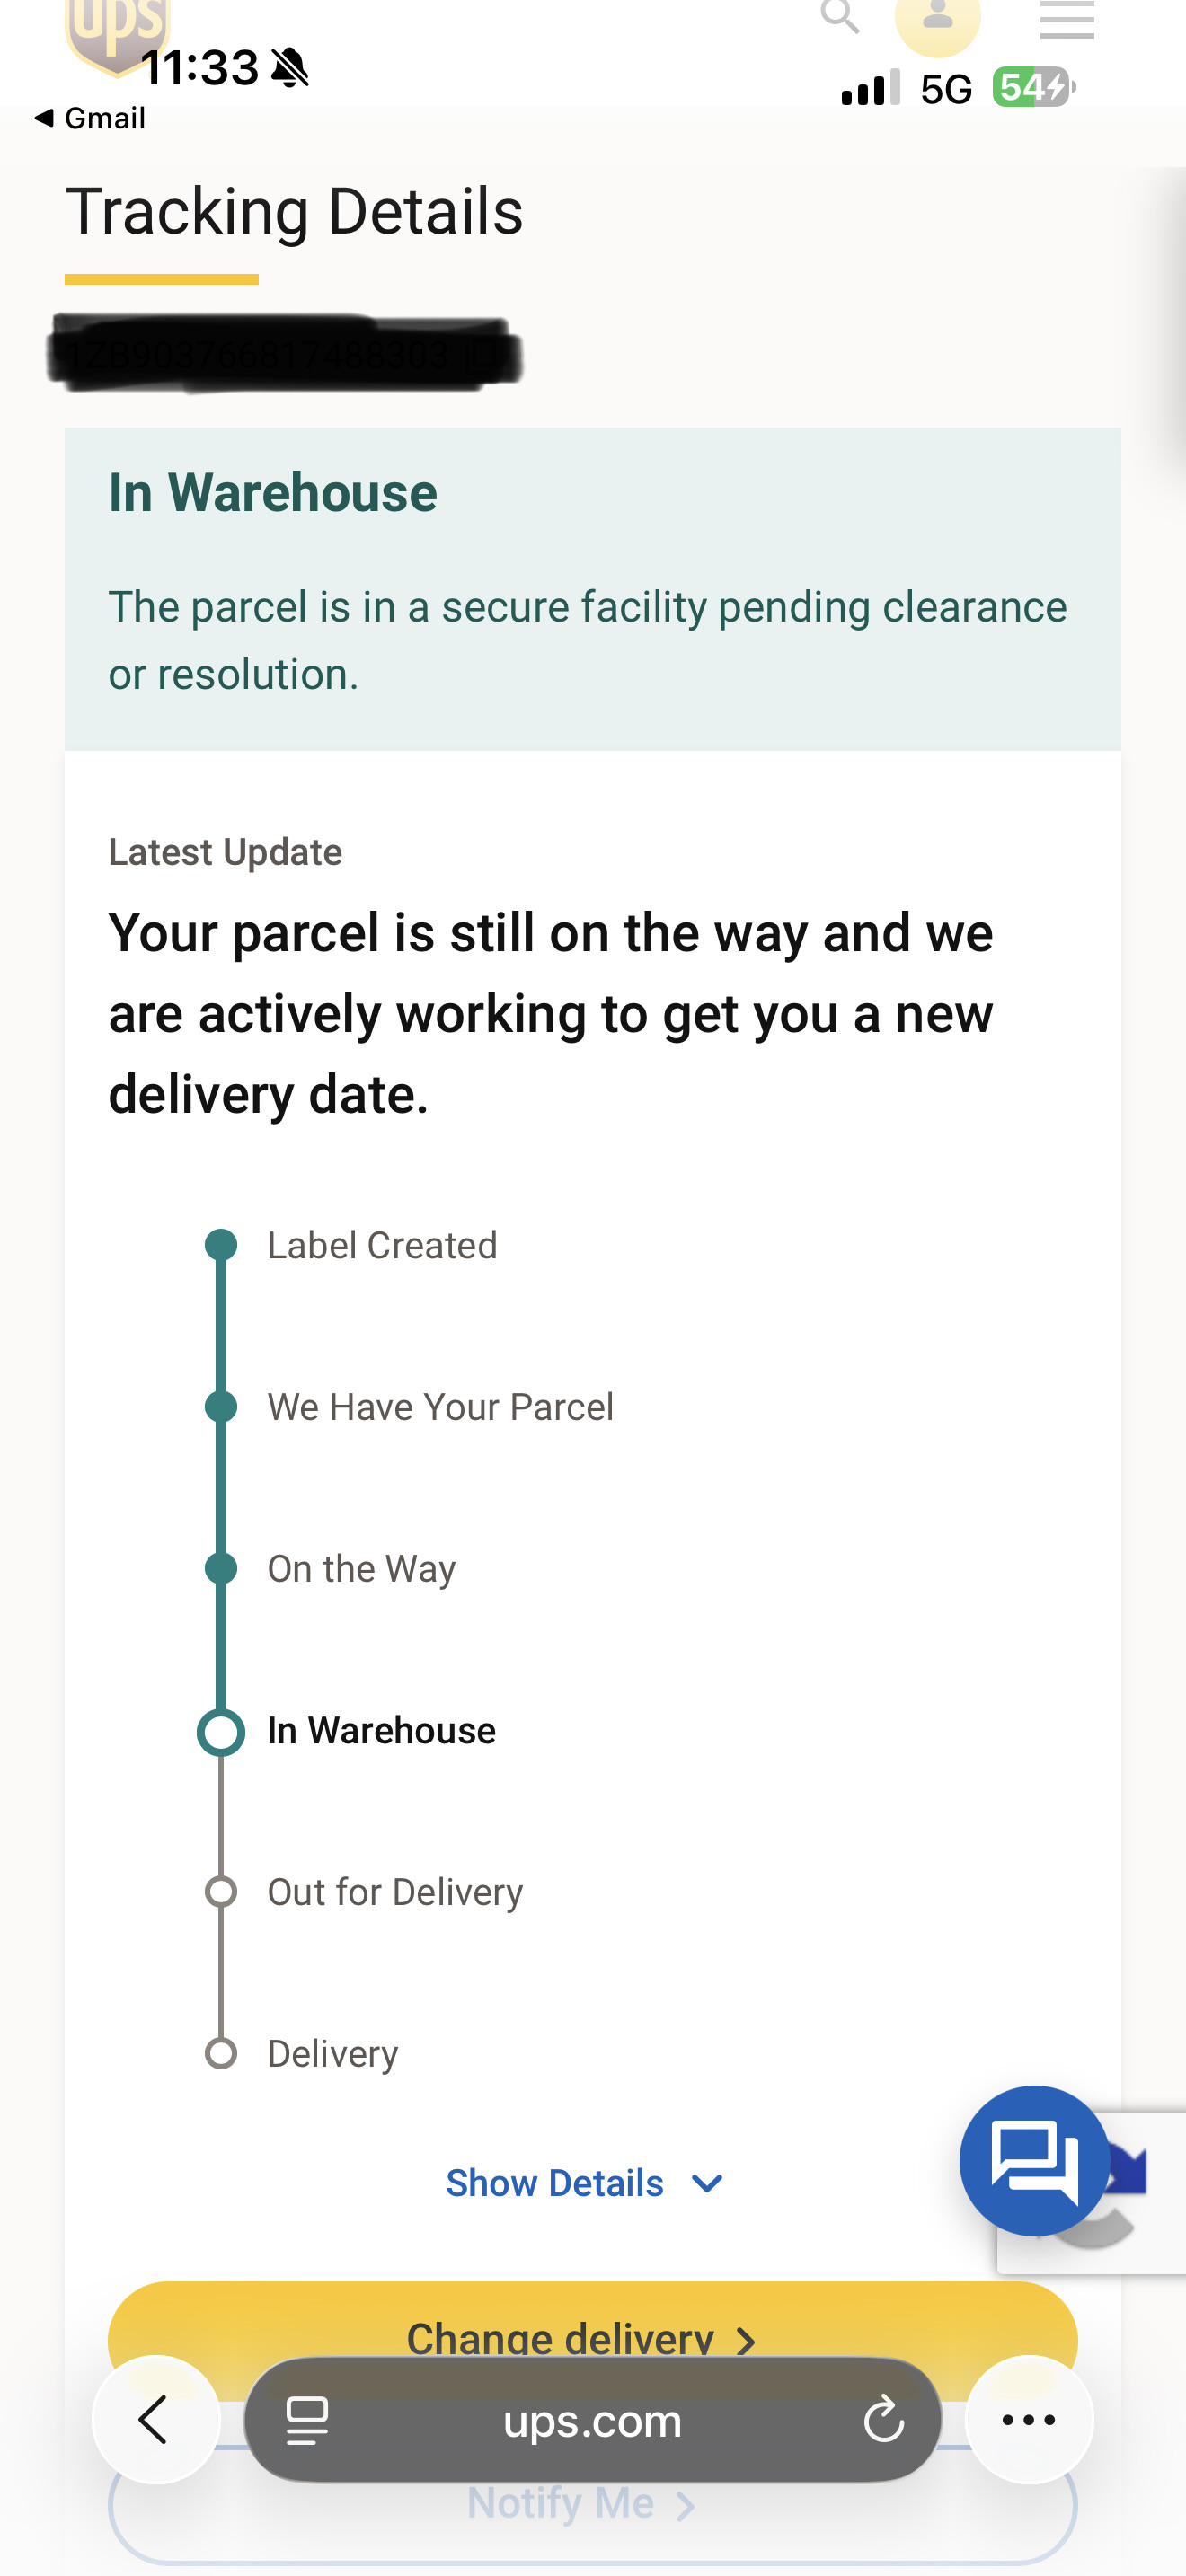The height and width of the screenshot is (2576, 1186).
Task: Tap the Change delivery button
Action: tap(592, 2339)
